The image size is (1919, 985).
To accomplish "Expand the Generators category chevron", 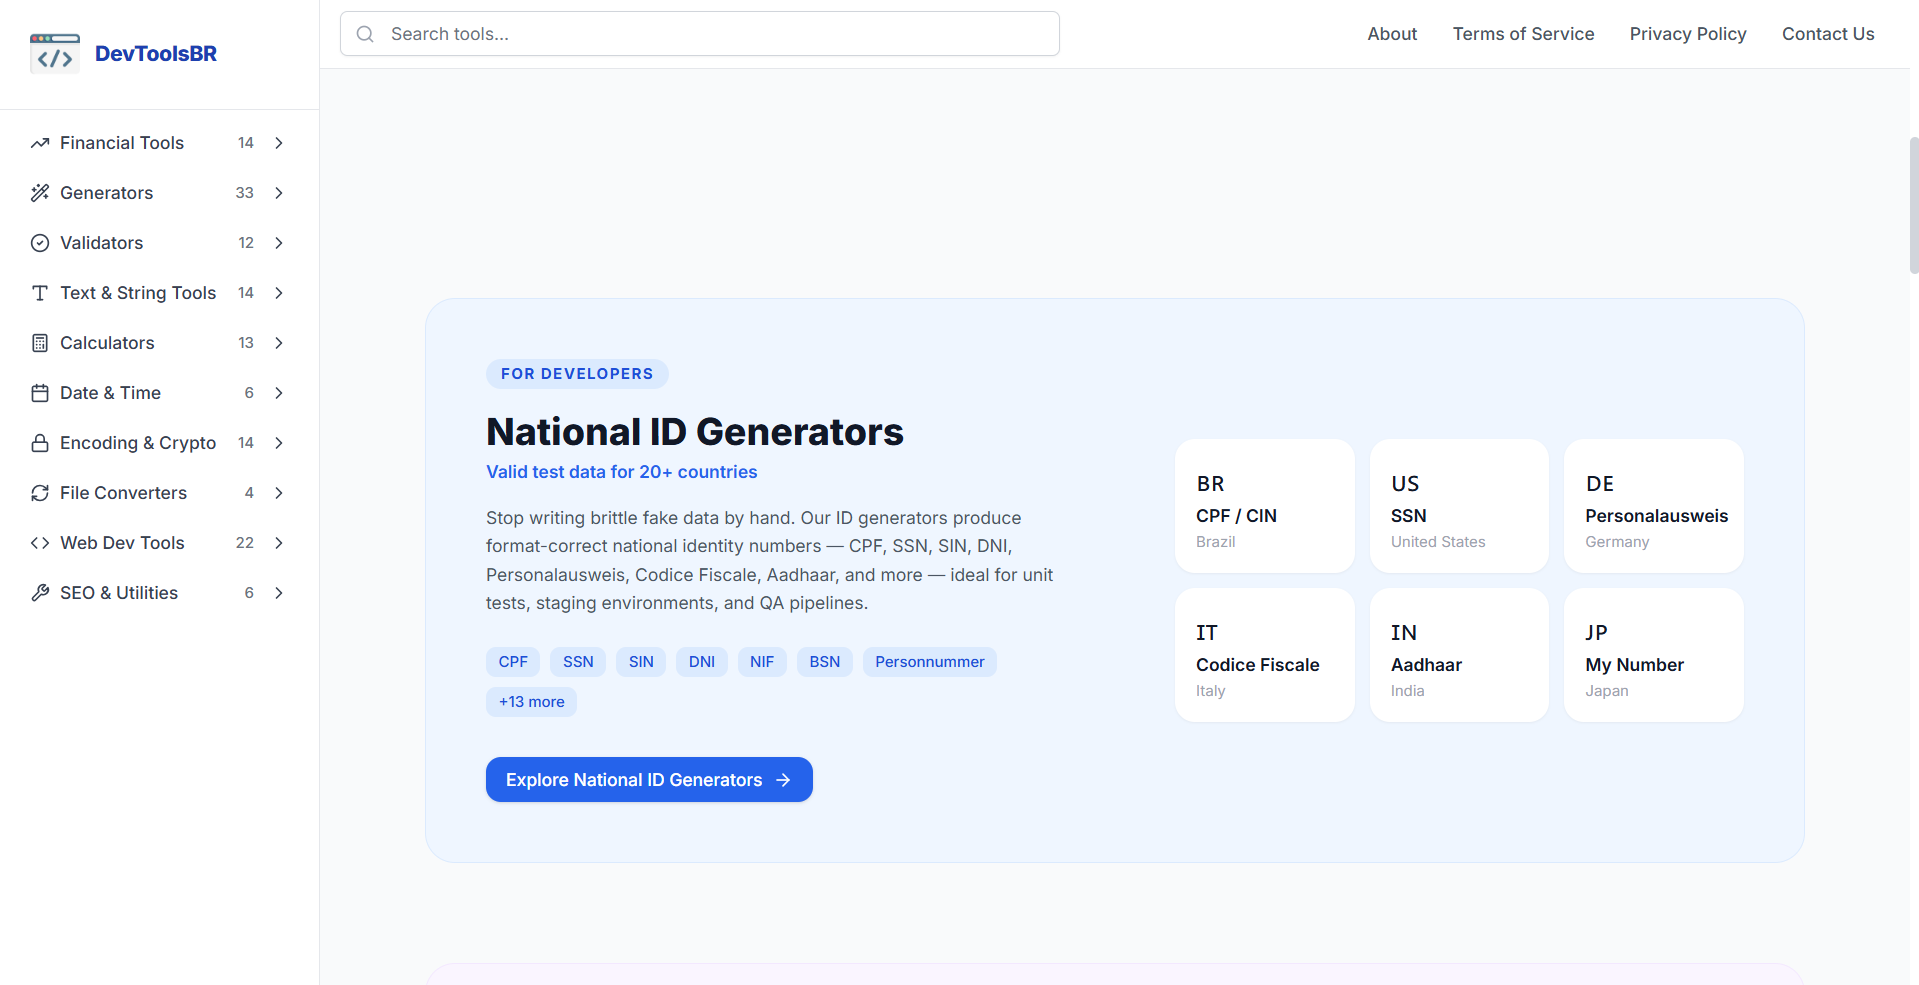I will pyautogui.click(x=279, y=193).
